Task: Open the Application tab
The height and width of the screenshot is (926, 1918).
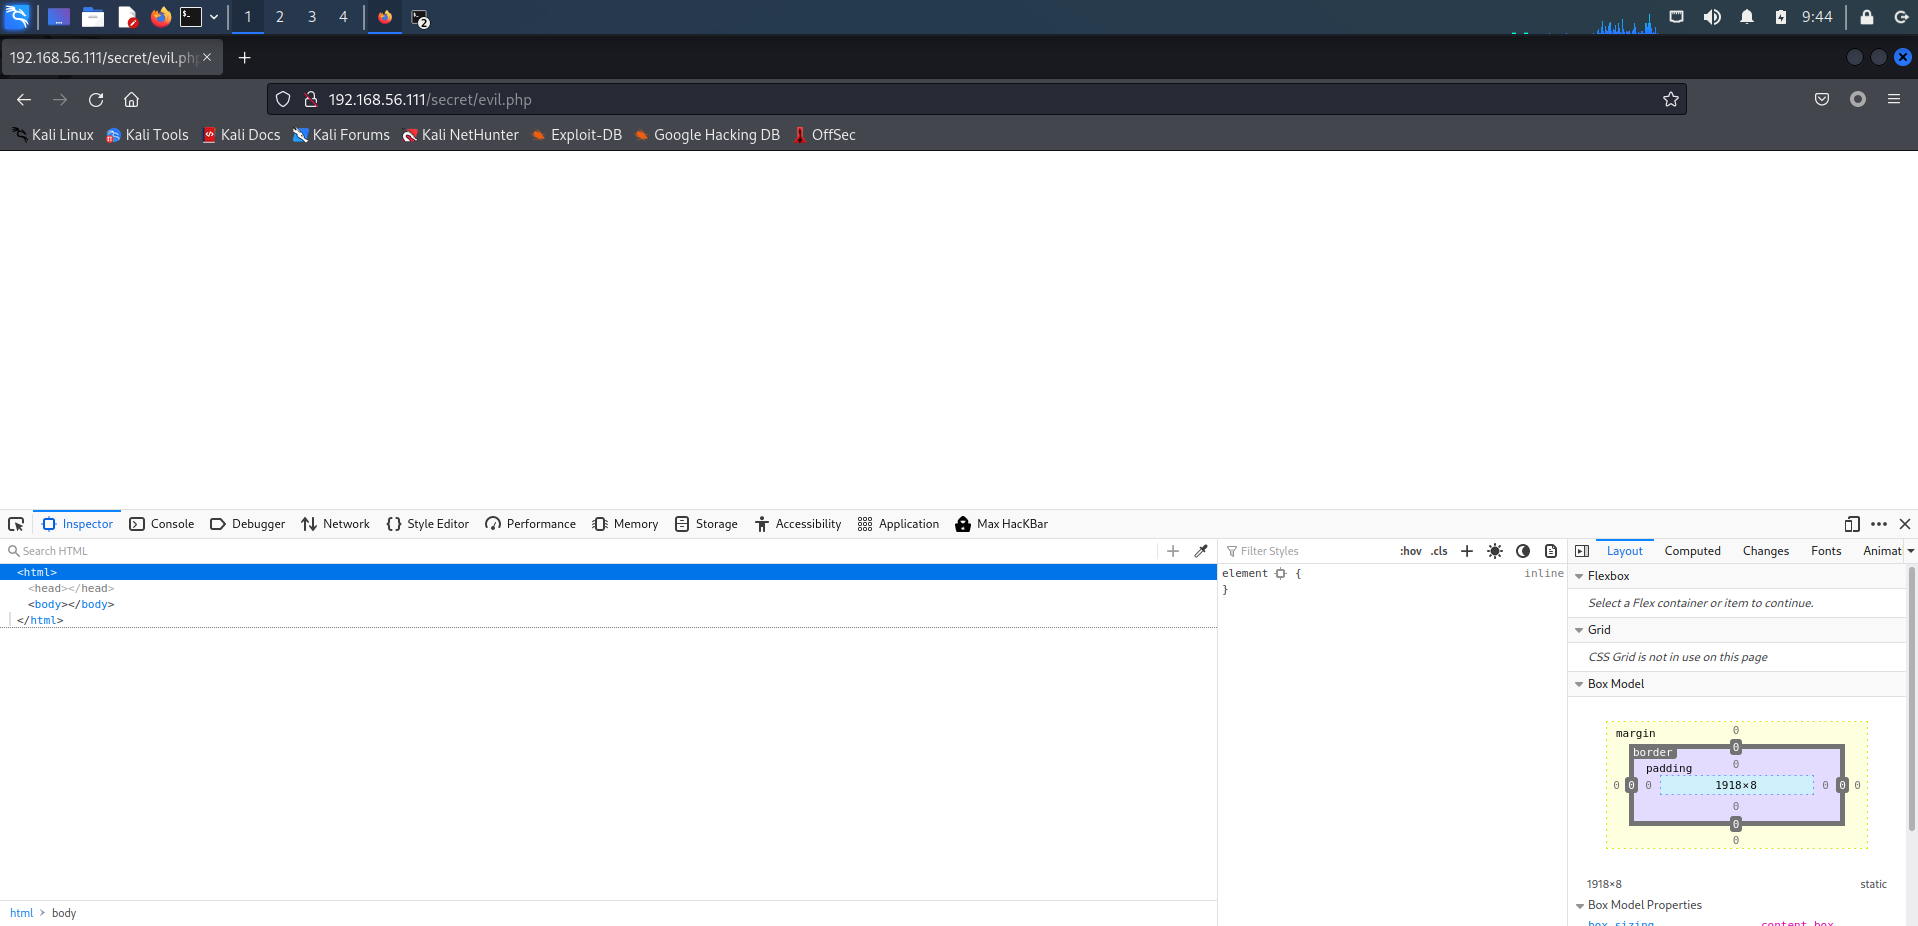Action: pos(898,524)
